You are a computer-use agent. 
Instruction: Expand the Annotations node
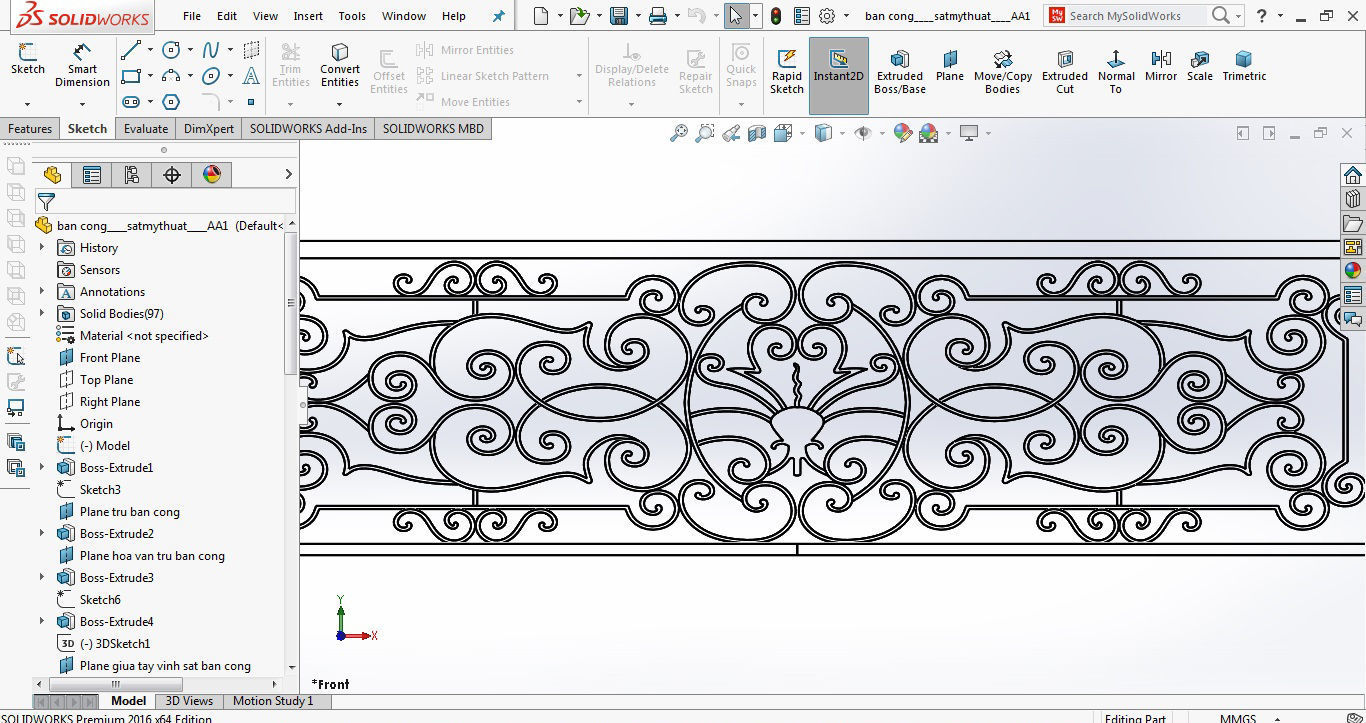(42, 291)
